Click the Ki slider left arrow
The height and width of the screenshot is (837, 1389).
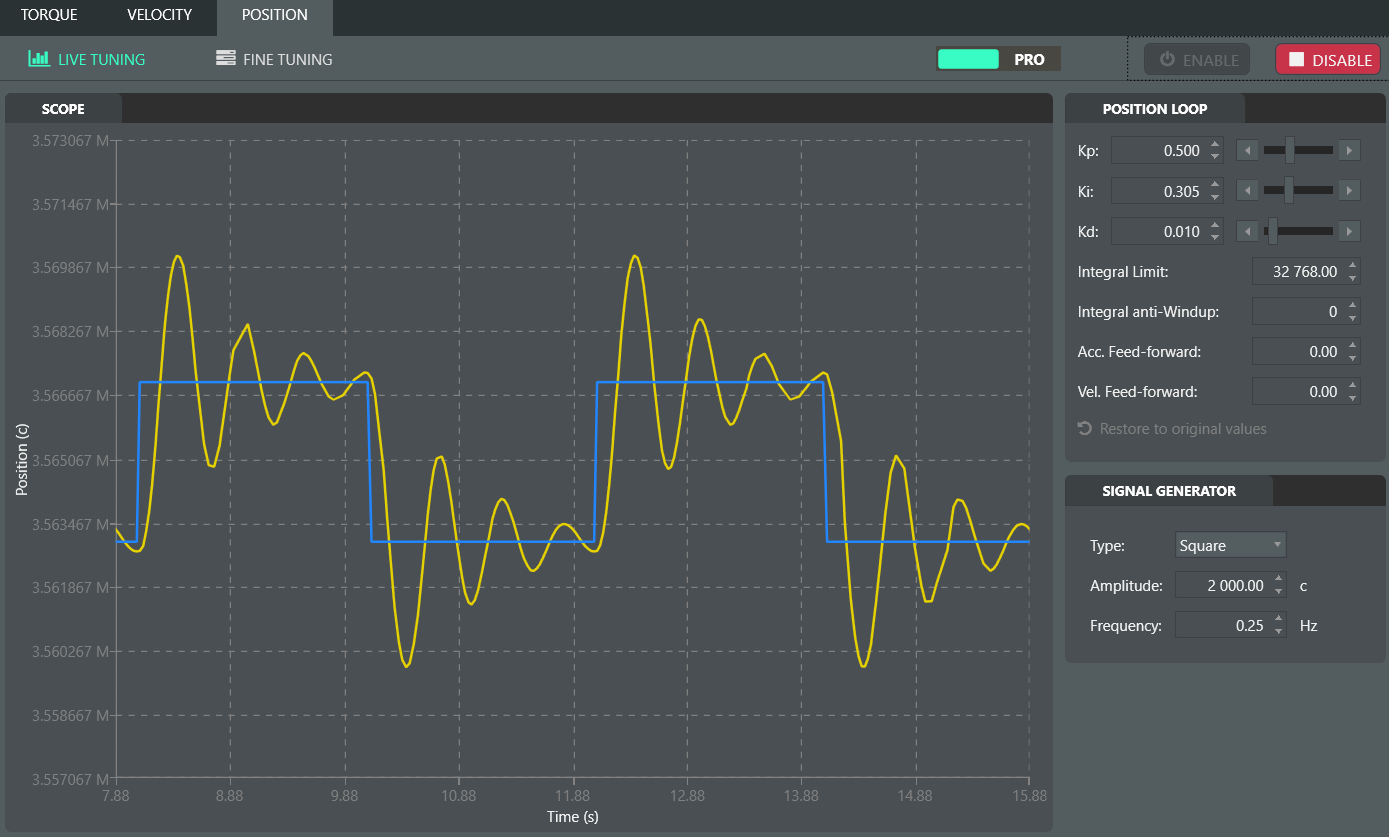(x=1248, y=190)
